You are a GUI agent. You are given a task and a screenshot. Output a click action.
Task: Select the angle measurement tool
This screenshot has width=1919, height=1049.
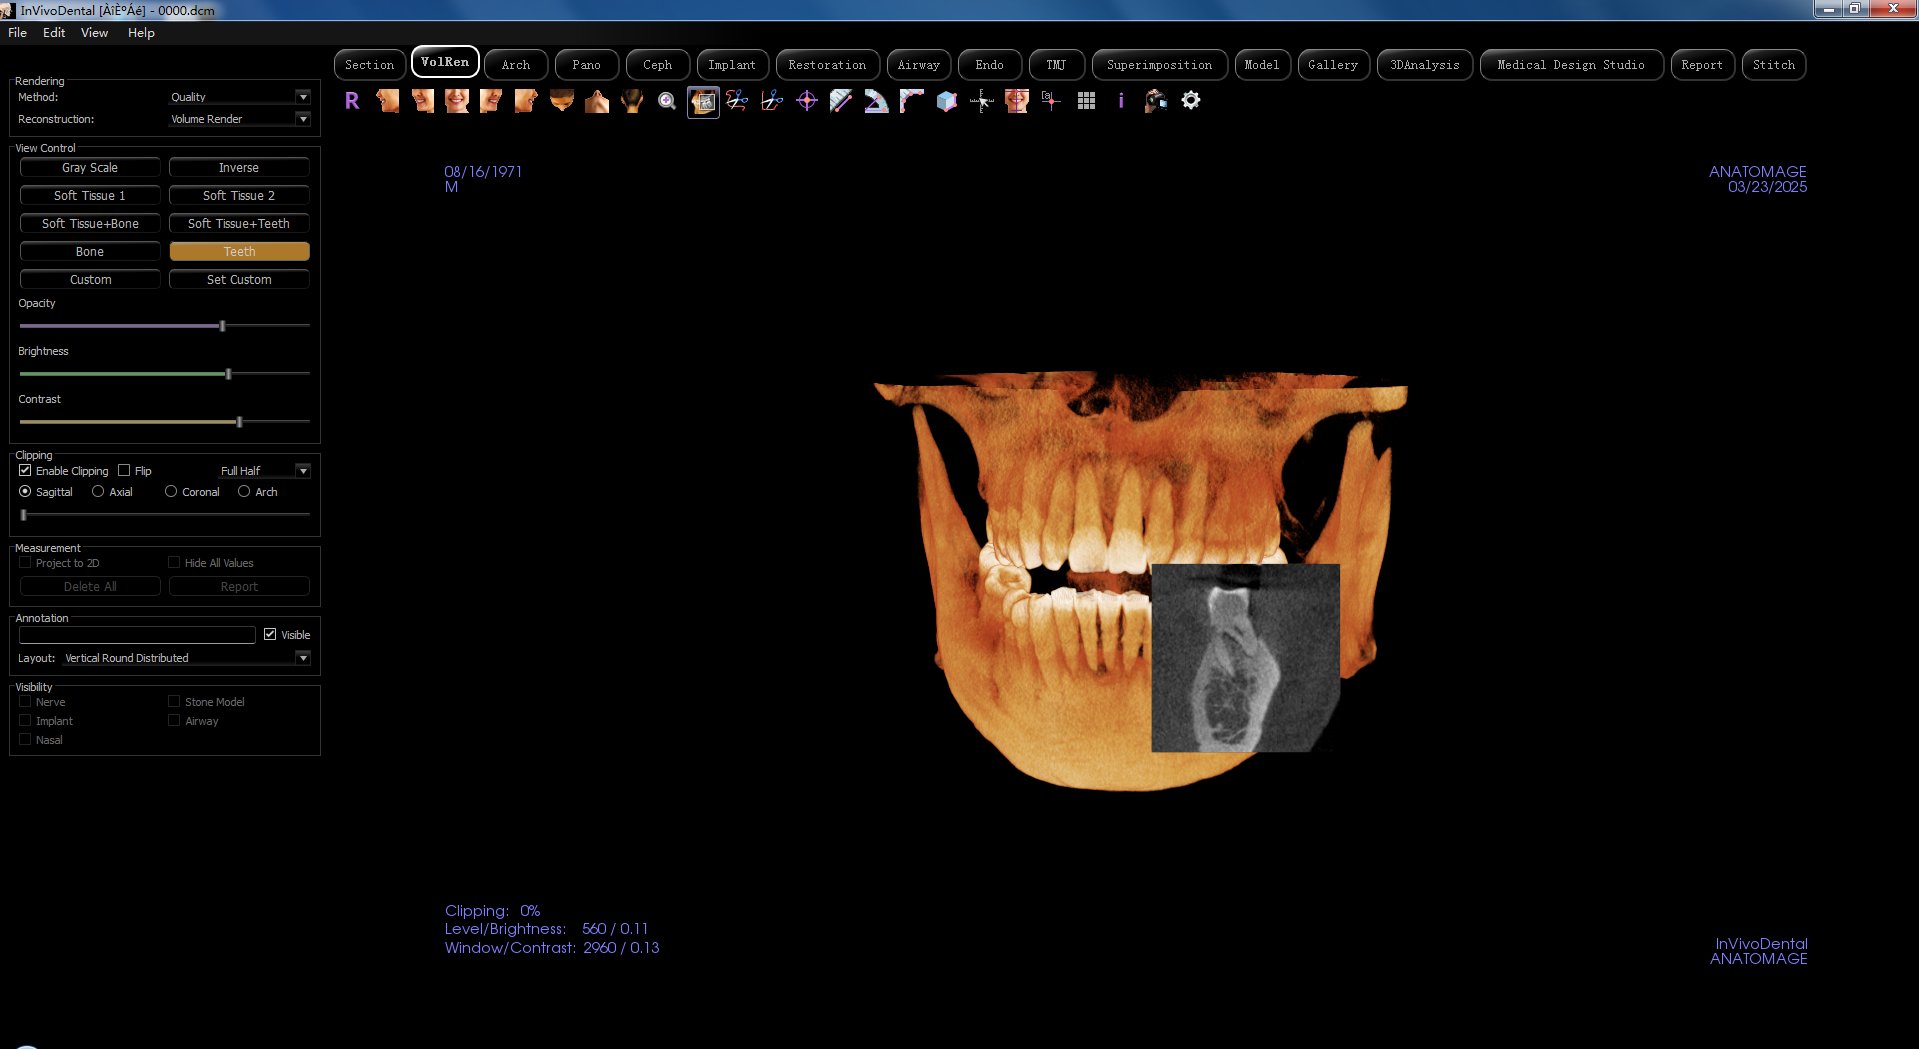point(876,101)
